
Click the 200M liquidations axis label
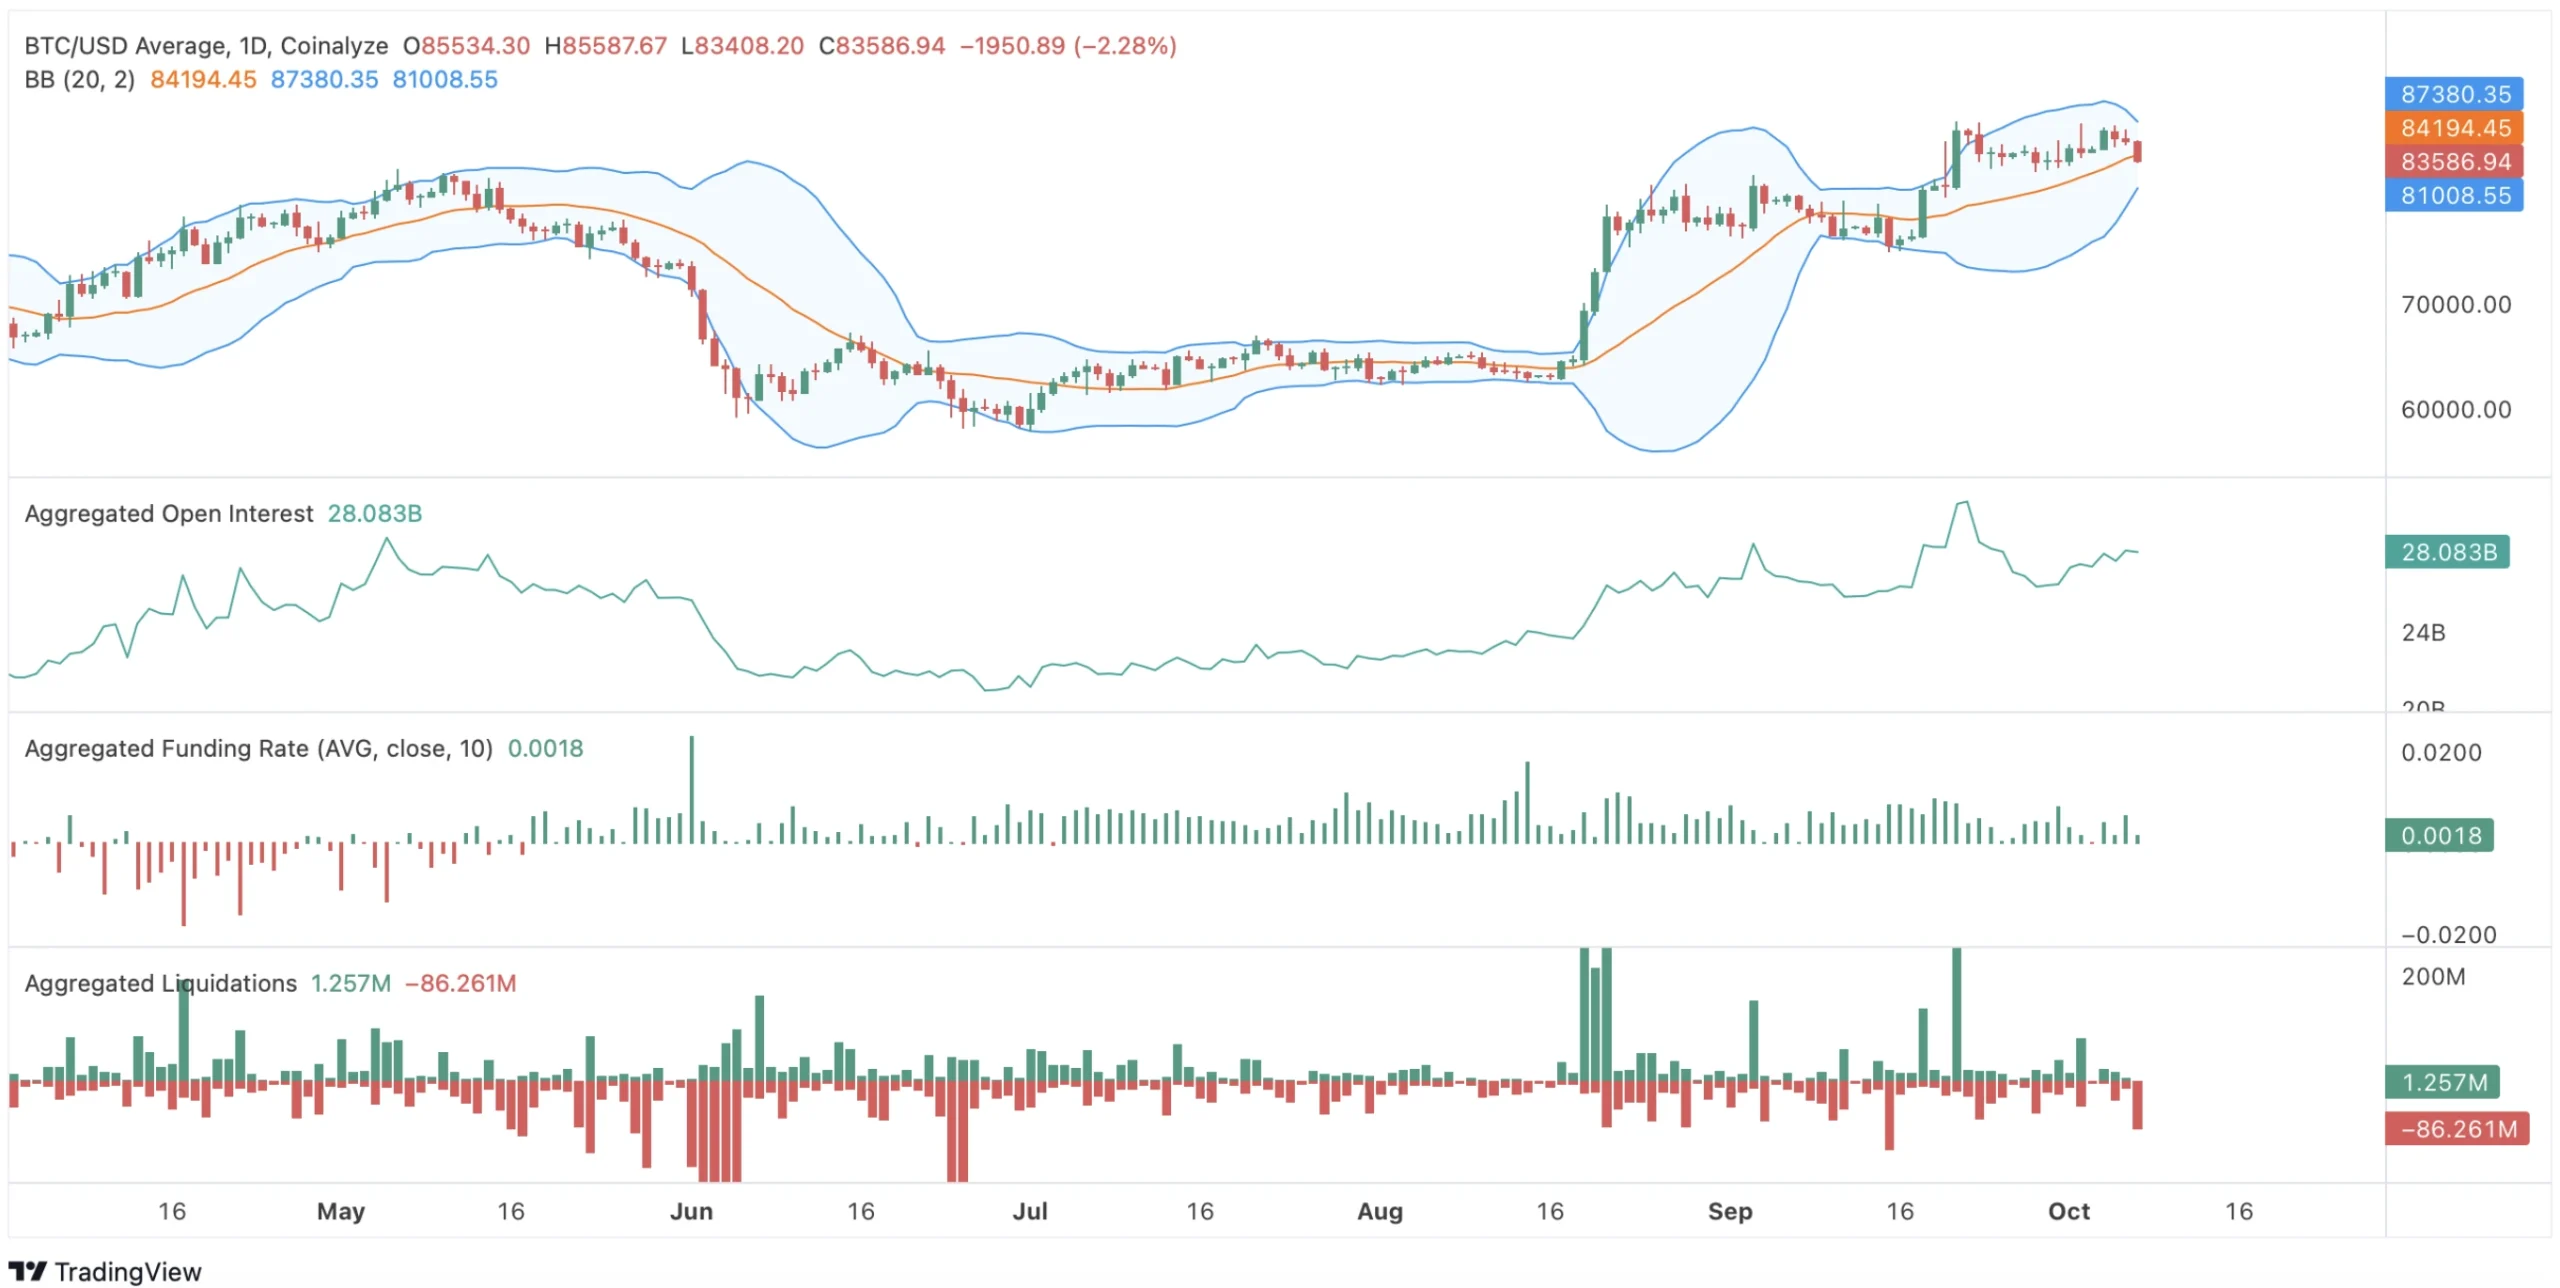pos(2433,977)
